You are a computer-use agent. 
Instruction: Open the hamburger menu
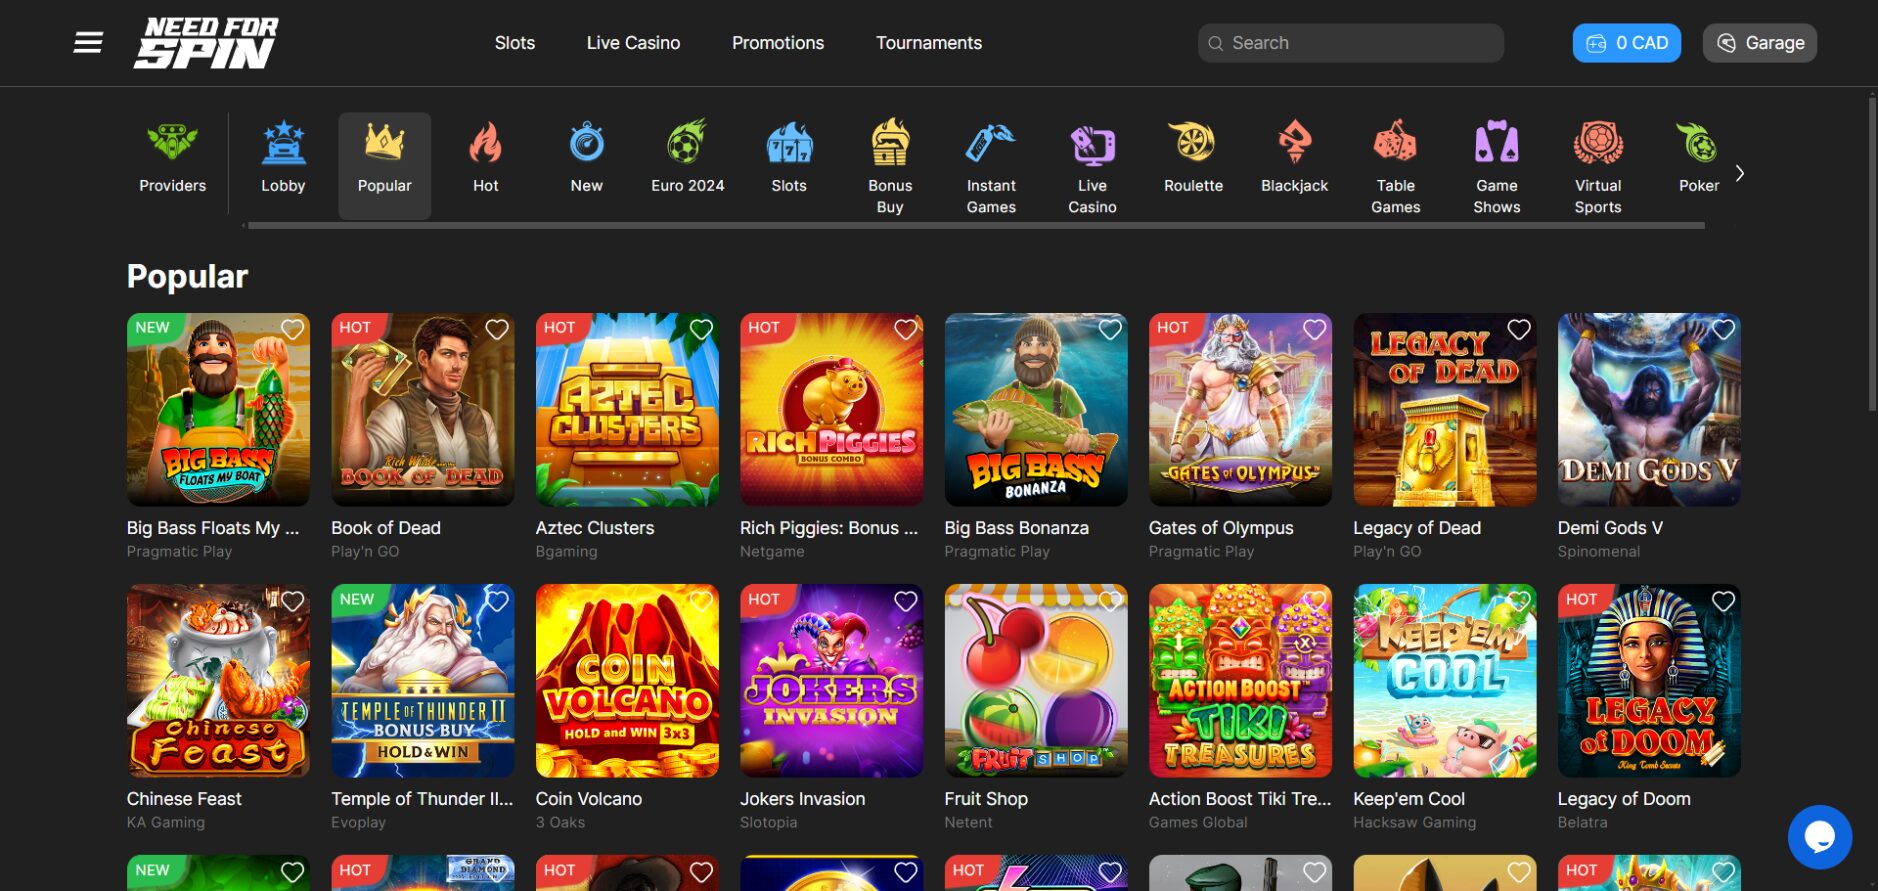pyautogui.click(x=88, y=43)
